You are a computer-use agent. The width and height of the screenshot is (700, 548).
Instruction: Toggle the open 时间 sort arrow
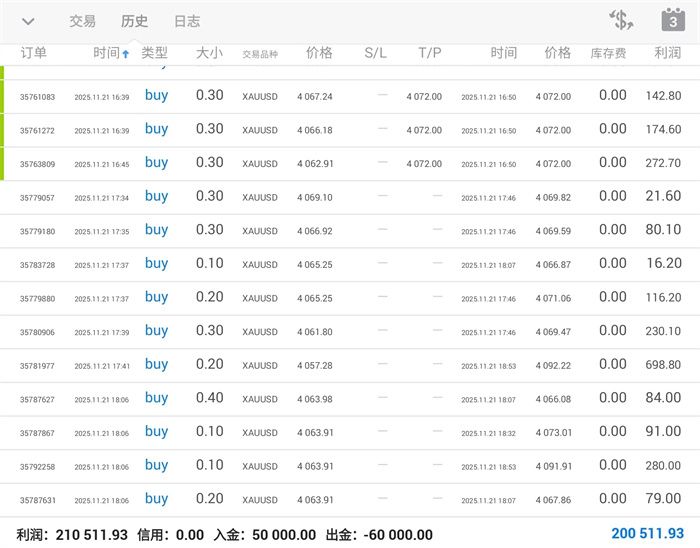click(x=125, y=54)
